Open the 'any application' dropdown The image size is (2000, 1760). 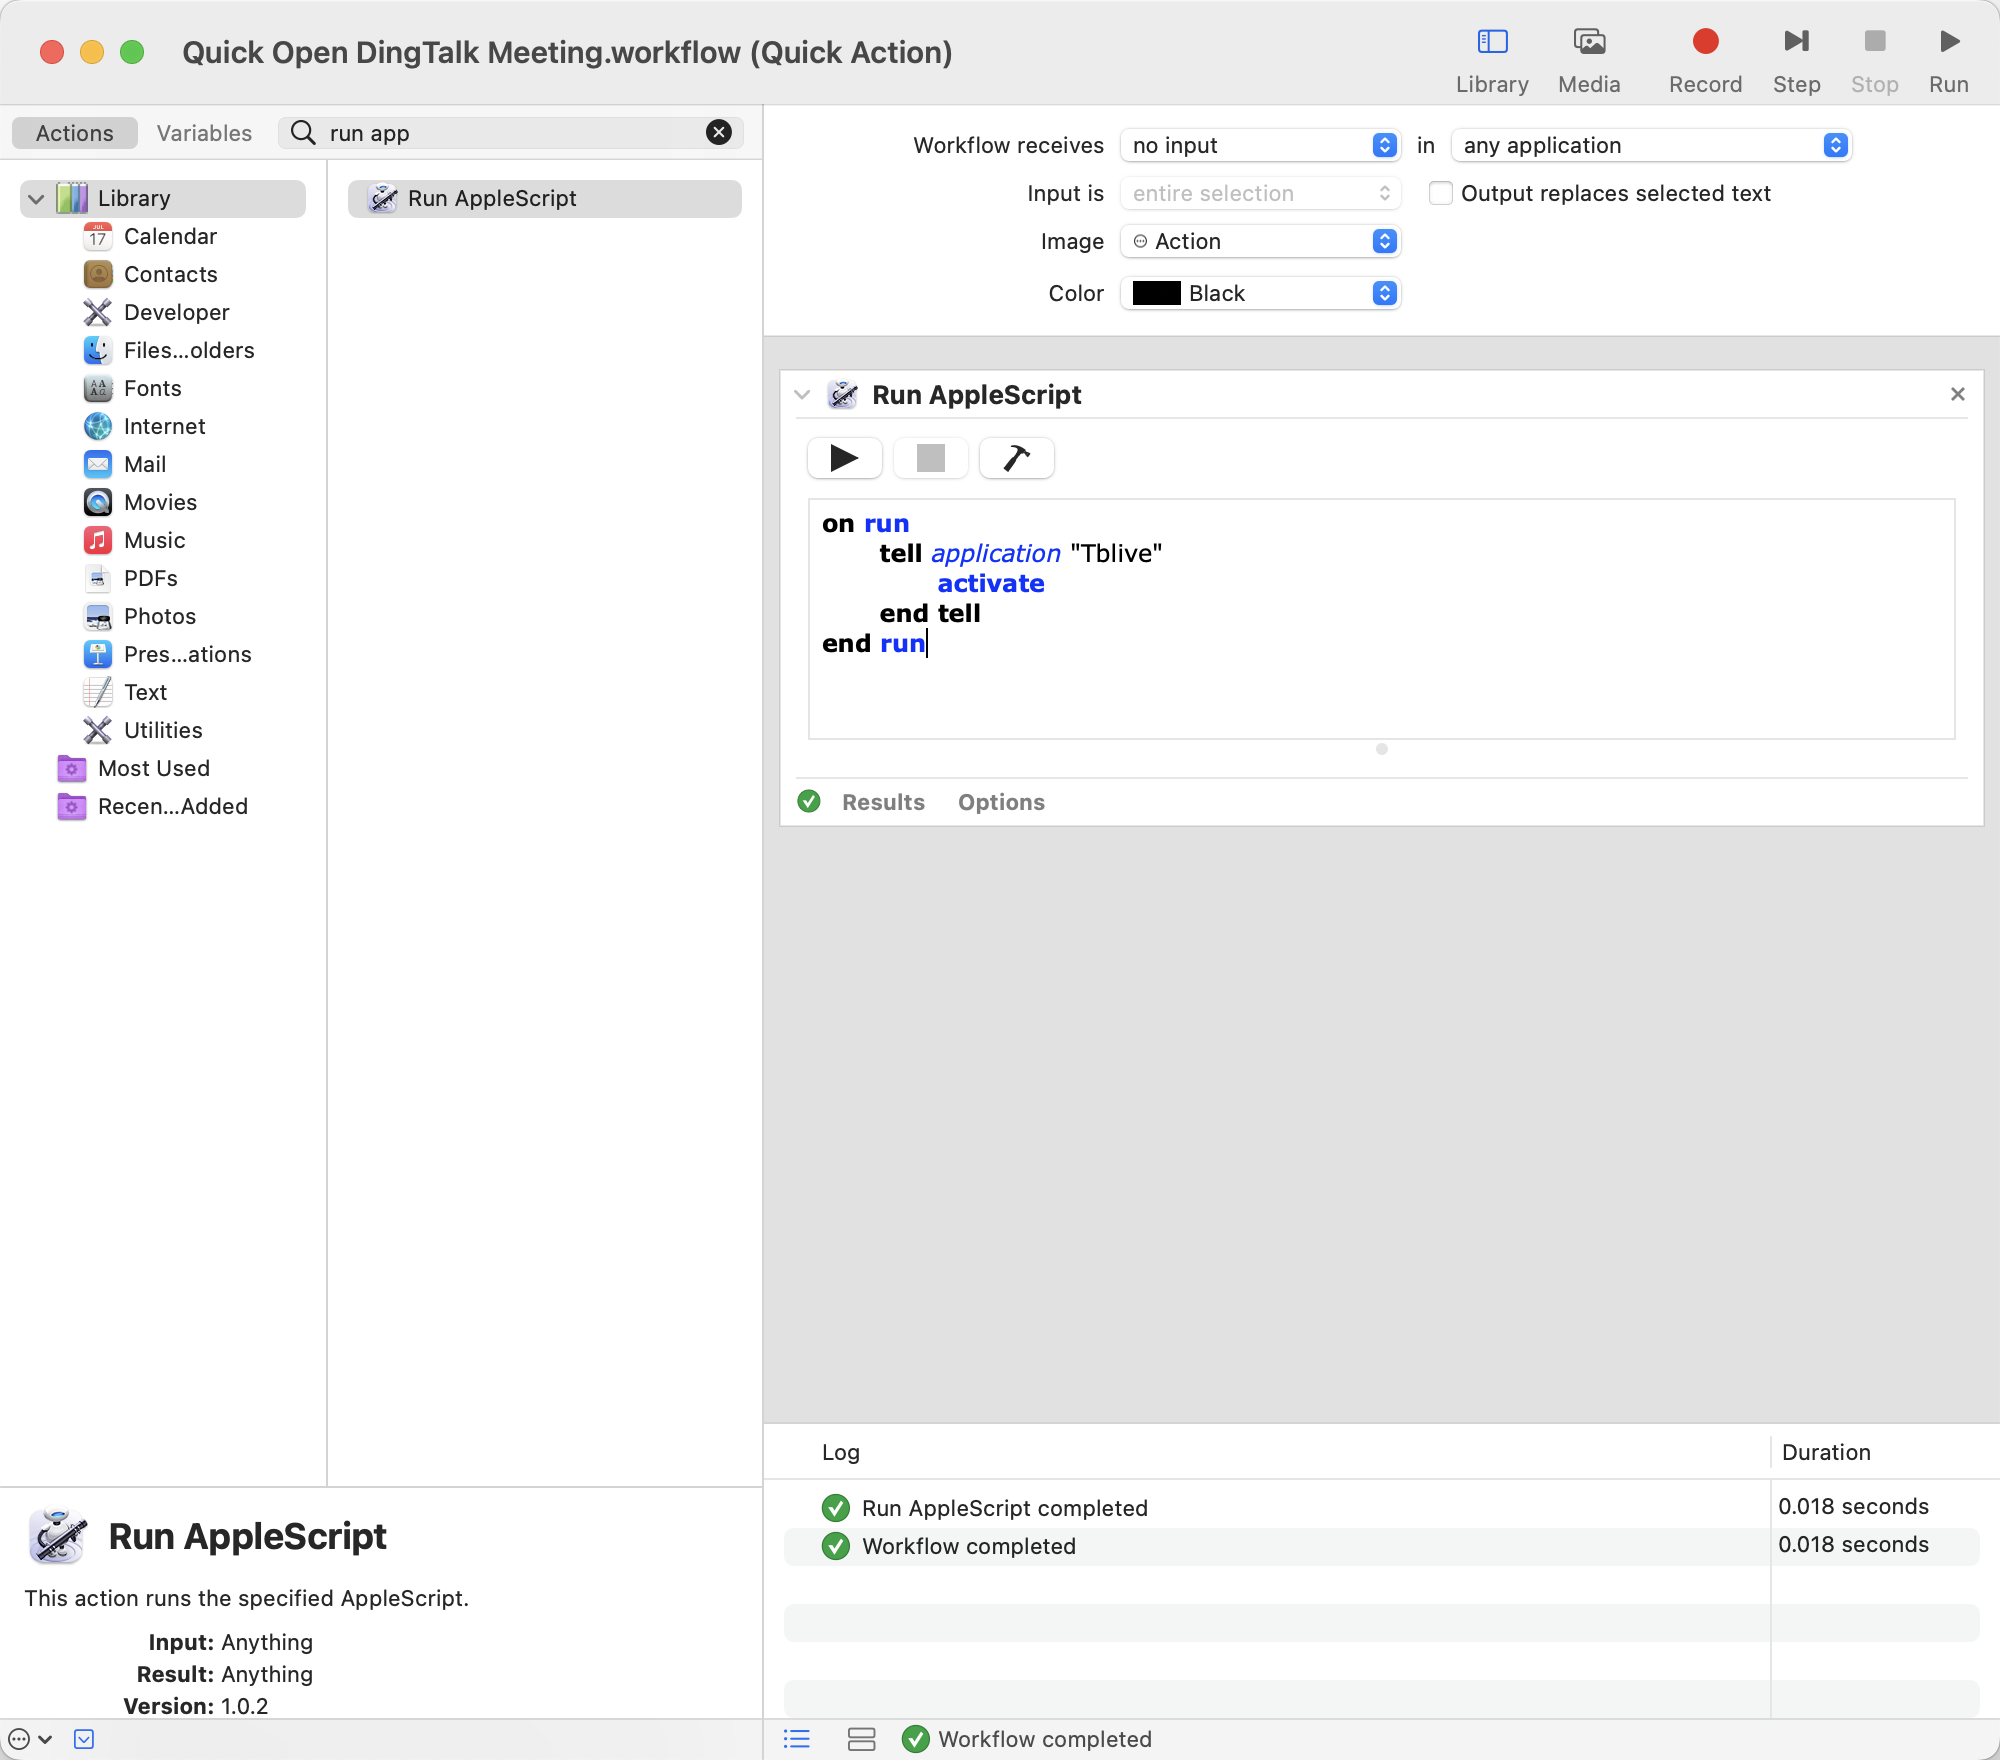[1650, 146]
